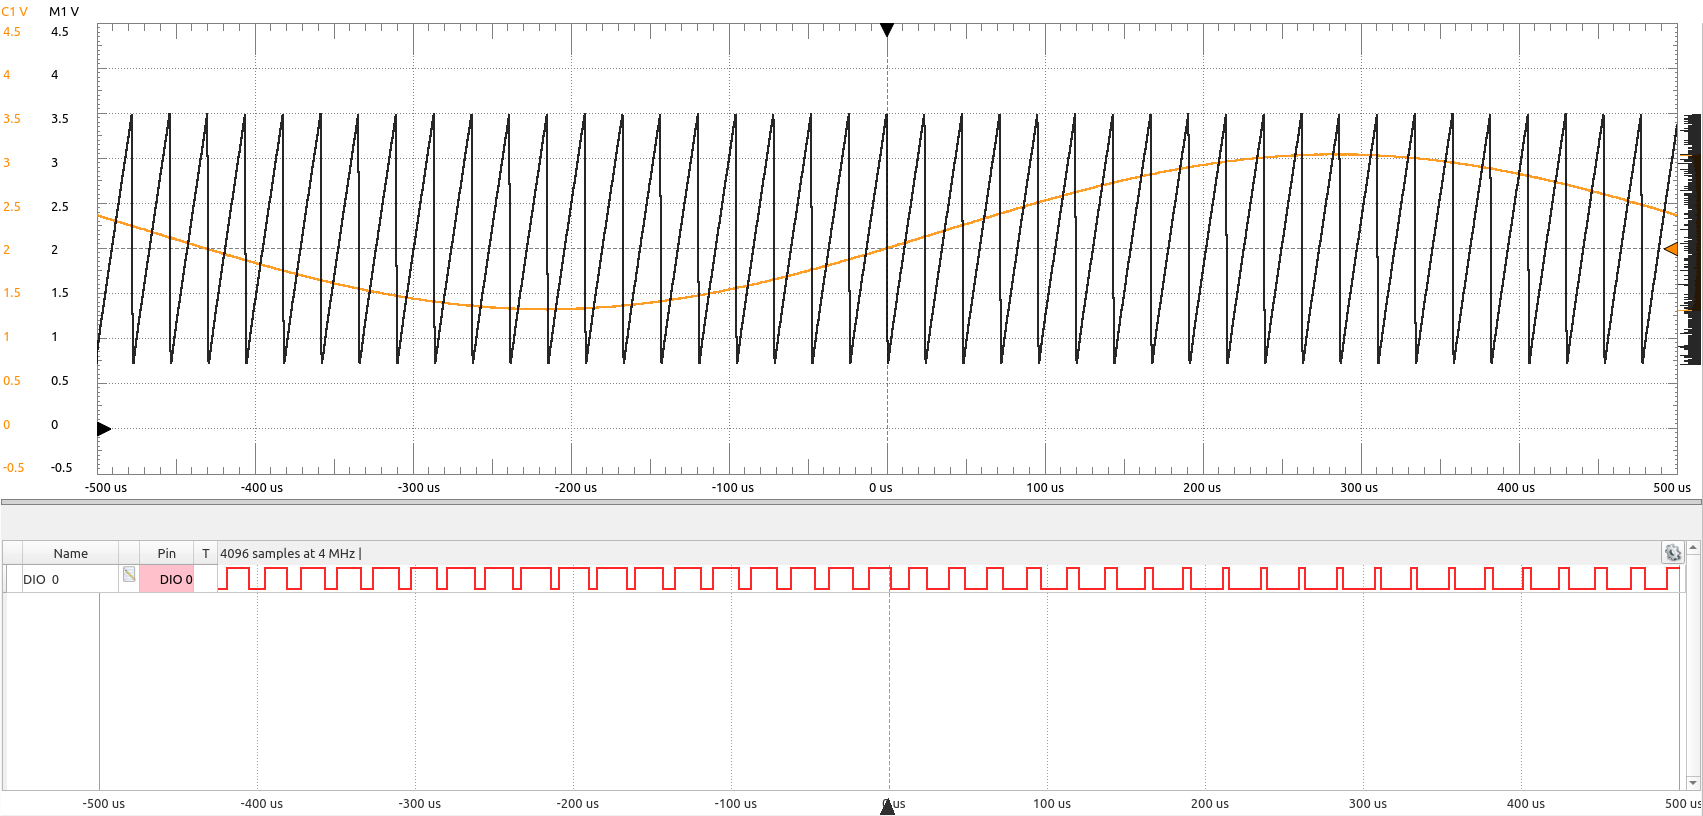This screenshot has height=816, width=1703.
Task: Click the red DIO 0 digital waveform
Action: point(948,578)
